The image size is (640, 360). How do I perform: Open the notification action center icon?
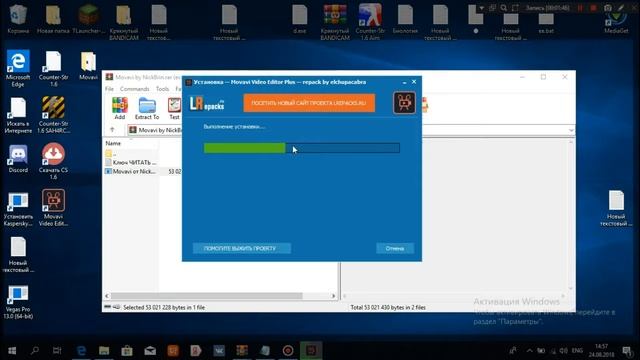pyautogui.click(x=627, y=351)
